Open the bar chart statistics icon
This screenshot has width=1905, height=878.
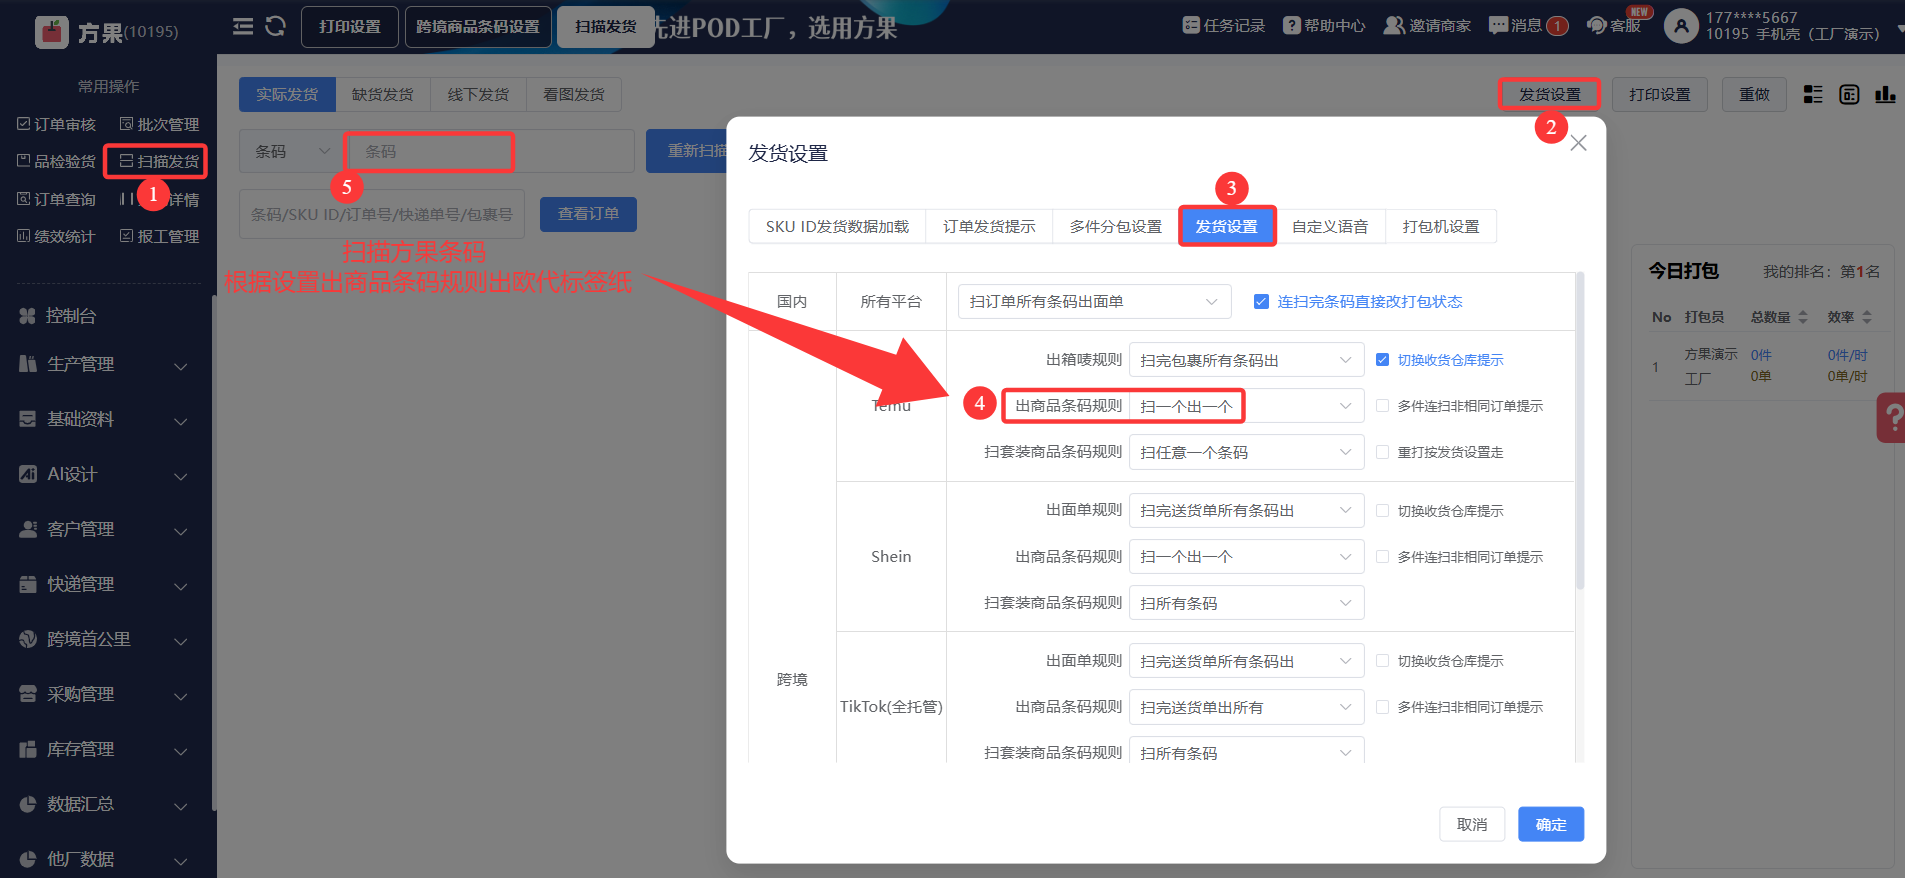pyautogui.click(x=1885, y=95)
